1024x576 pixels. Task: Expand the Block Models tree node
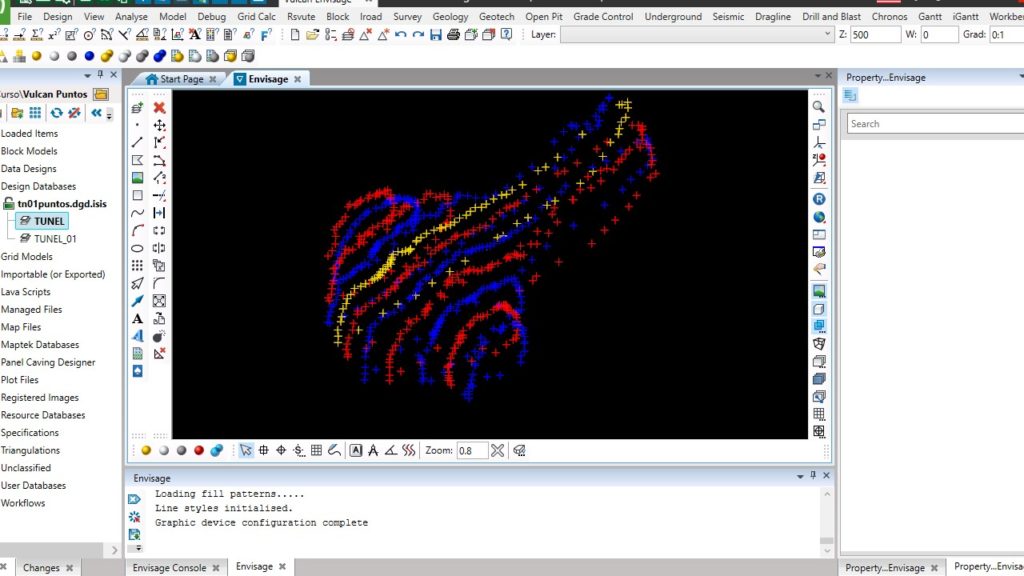29,151
